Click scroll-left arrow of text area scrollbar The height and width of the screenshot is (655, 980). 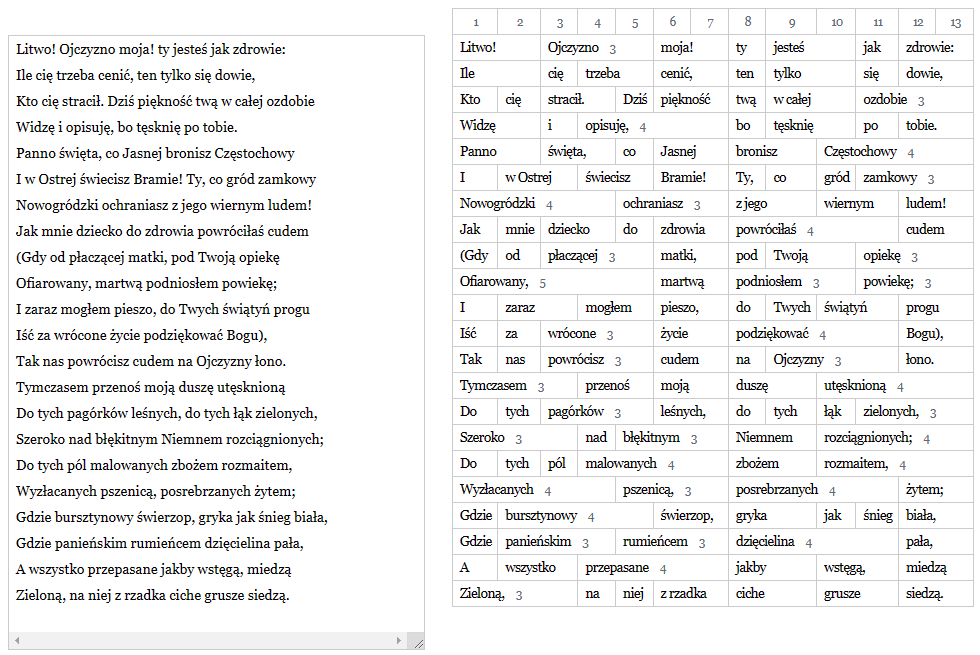pyautogui.click(x=17, y=640)
